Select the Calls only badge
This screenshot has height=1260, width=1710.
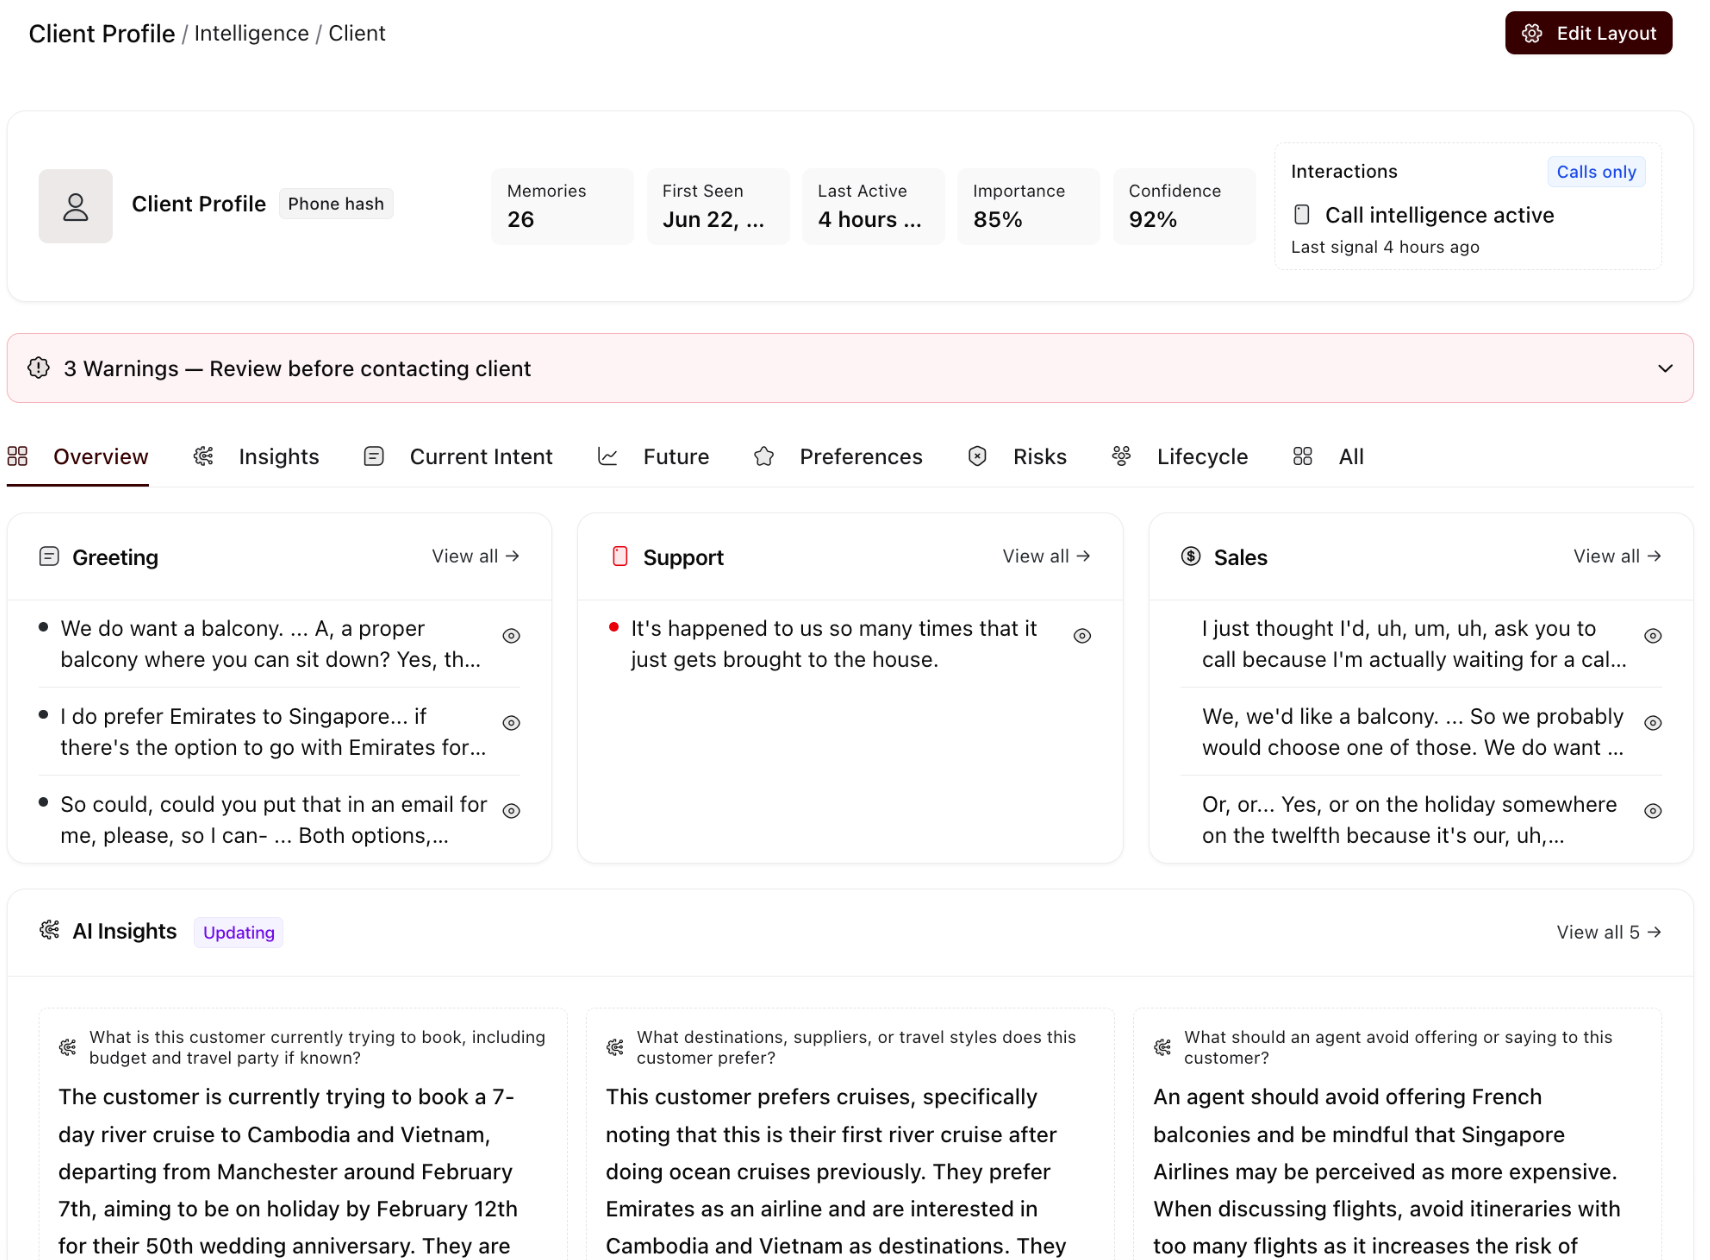click(1595, 171)
